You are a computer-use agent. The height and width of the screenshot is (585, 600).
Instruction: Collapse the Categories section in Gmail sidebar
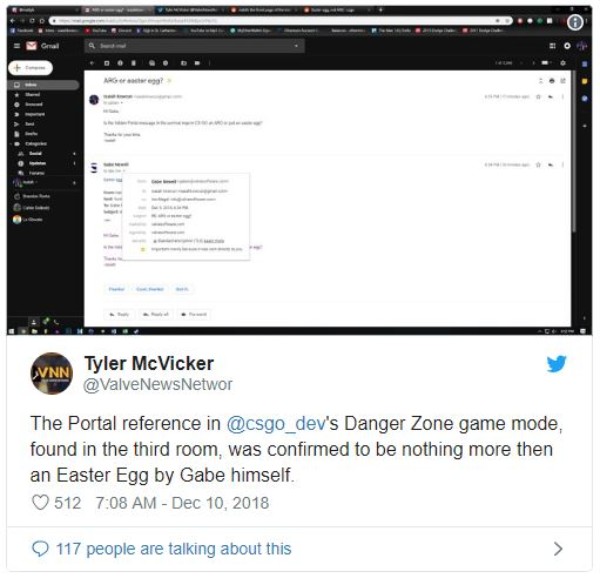[16, 144]
